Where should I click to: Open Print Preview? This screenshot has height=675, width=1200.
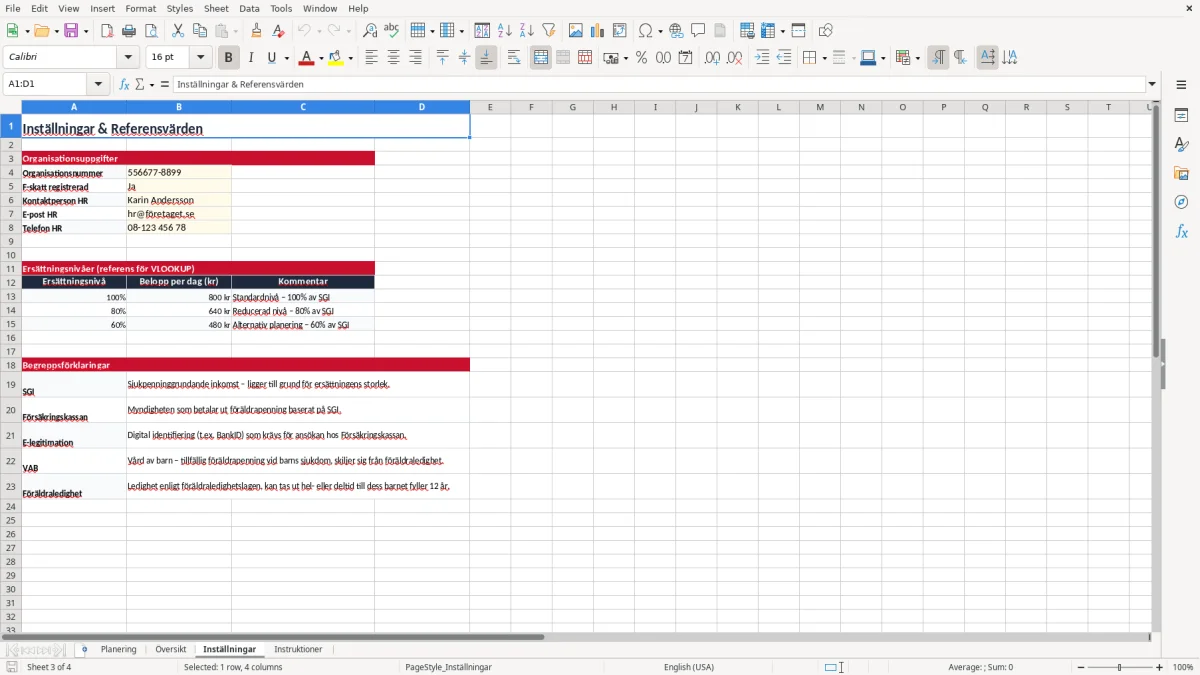click(x=151, y=31)
